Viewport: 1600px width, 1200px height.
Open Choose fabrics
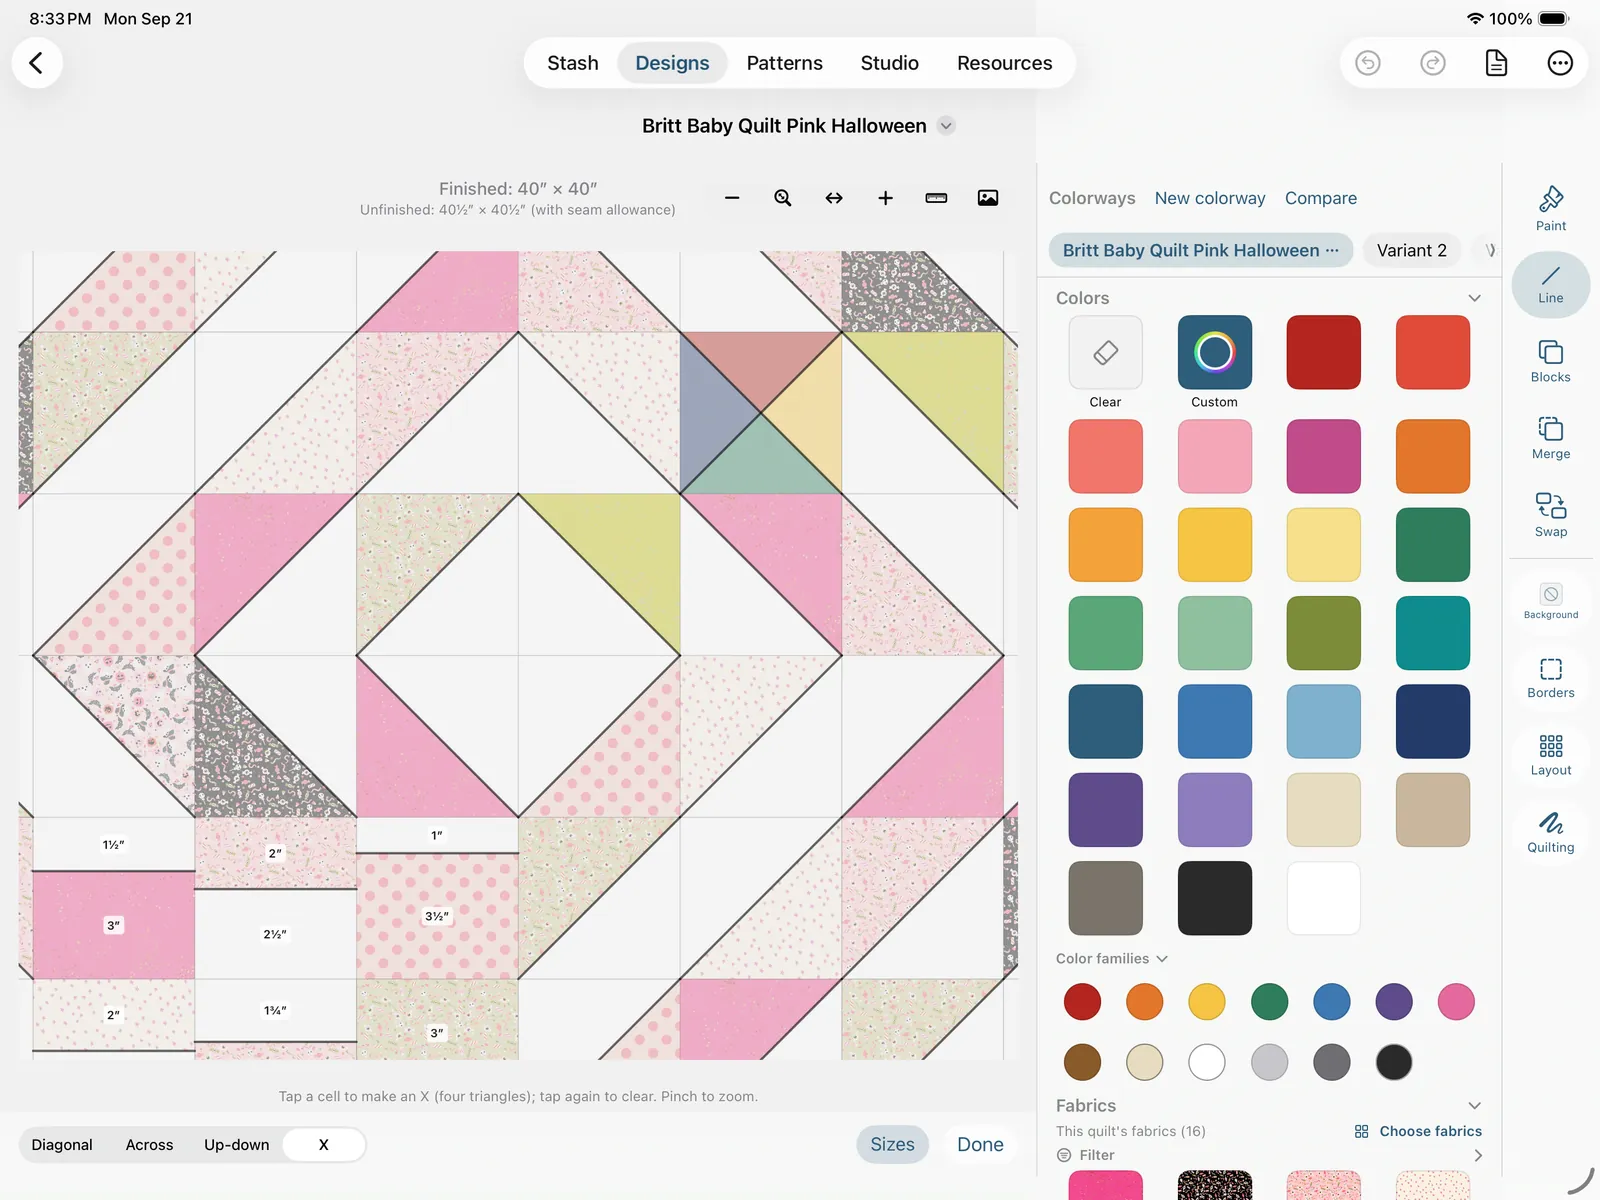1418,1131
